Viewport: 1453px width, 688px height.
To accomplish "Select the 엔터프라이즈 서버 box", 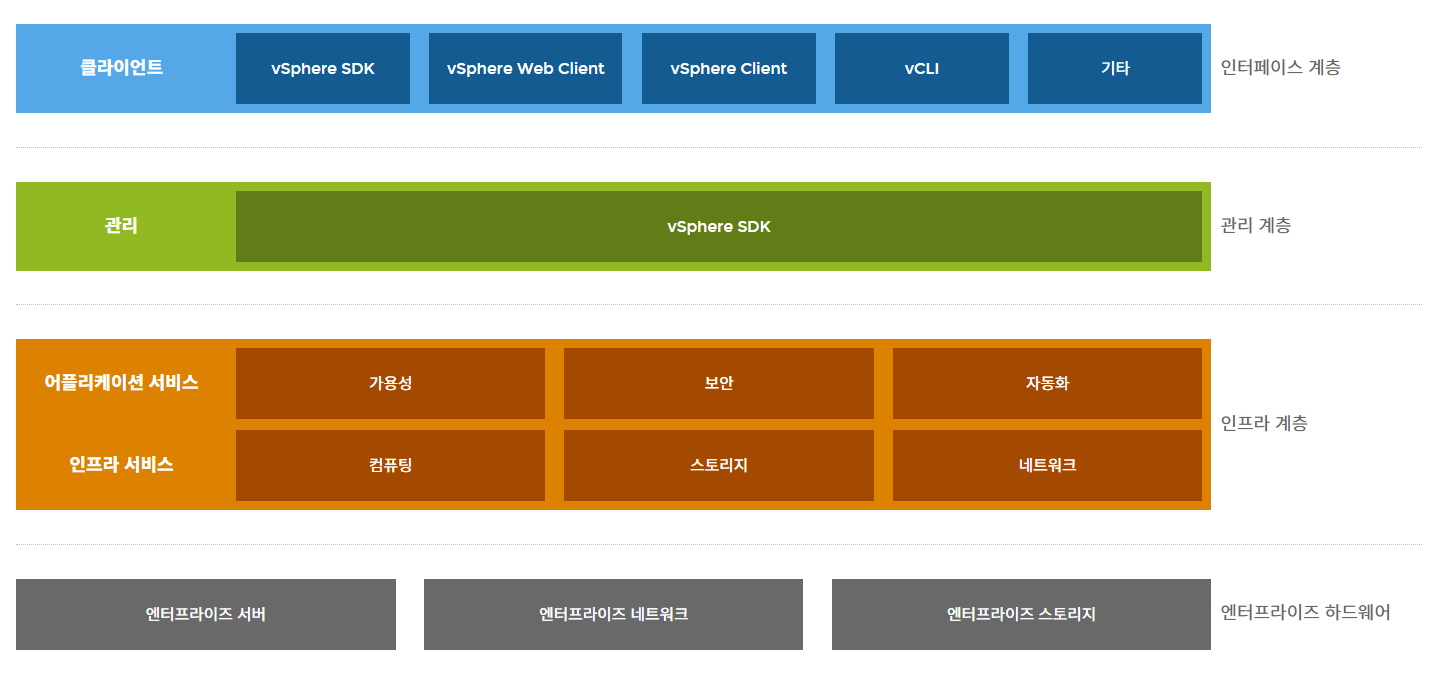I will click(x=205, y=614).
